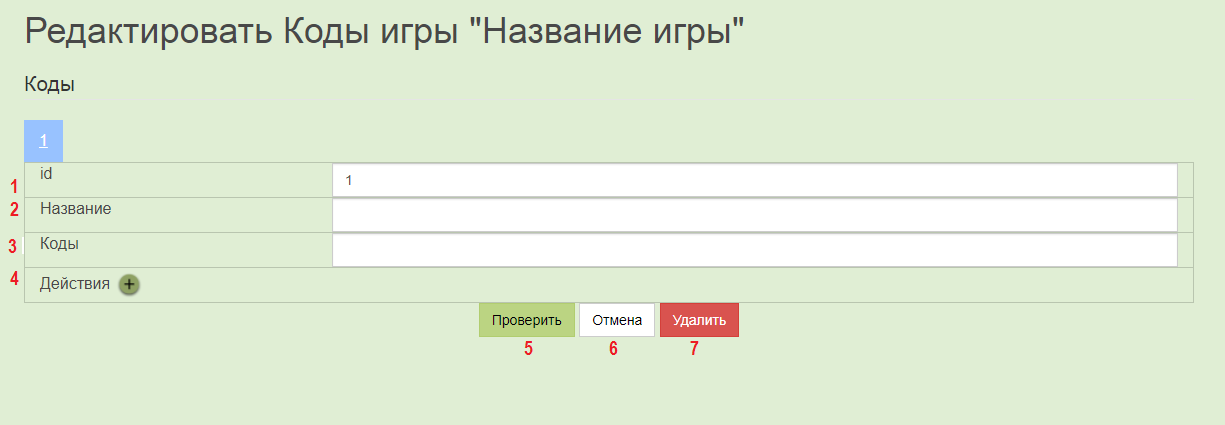
Task: Add a new action with the plus icon
Action: click(129, 284)
